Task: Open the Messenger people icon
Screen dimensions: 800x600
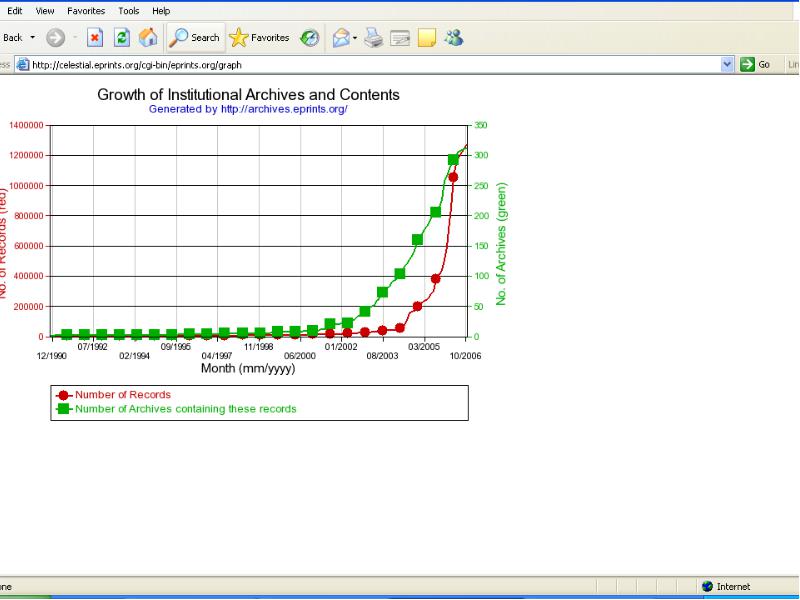Action: click(x=454, y=38)
